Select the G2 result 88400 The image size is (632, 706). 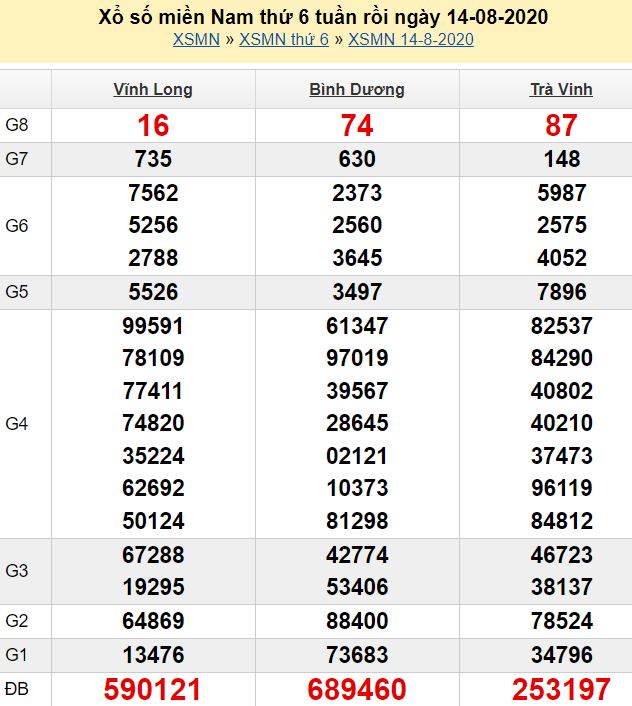click(357, 621)
